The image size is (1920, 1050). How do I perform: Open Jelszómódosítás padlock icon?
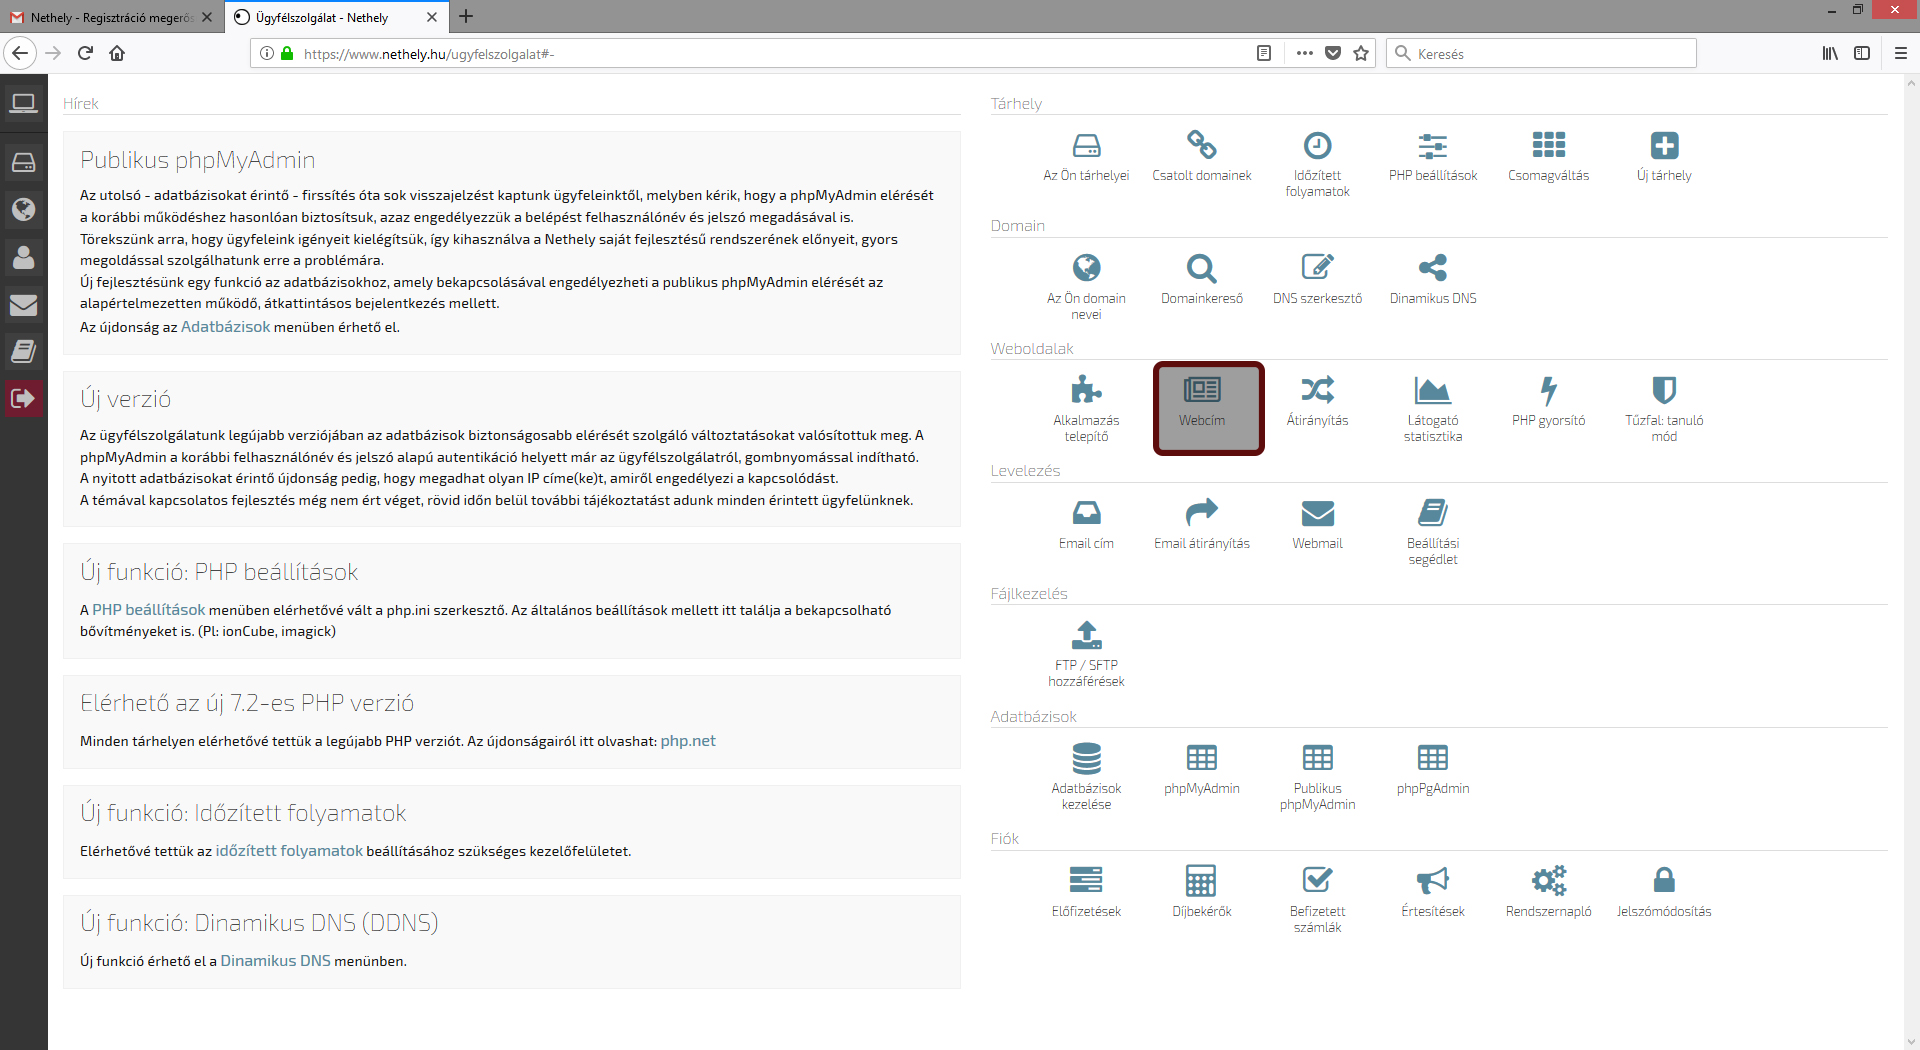(x=1663, y=880)
